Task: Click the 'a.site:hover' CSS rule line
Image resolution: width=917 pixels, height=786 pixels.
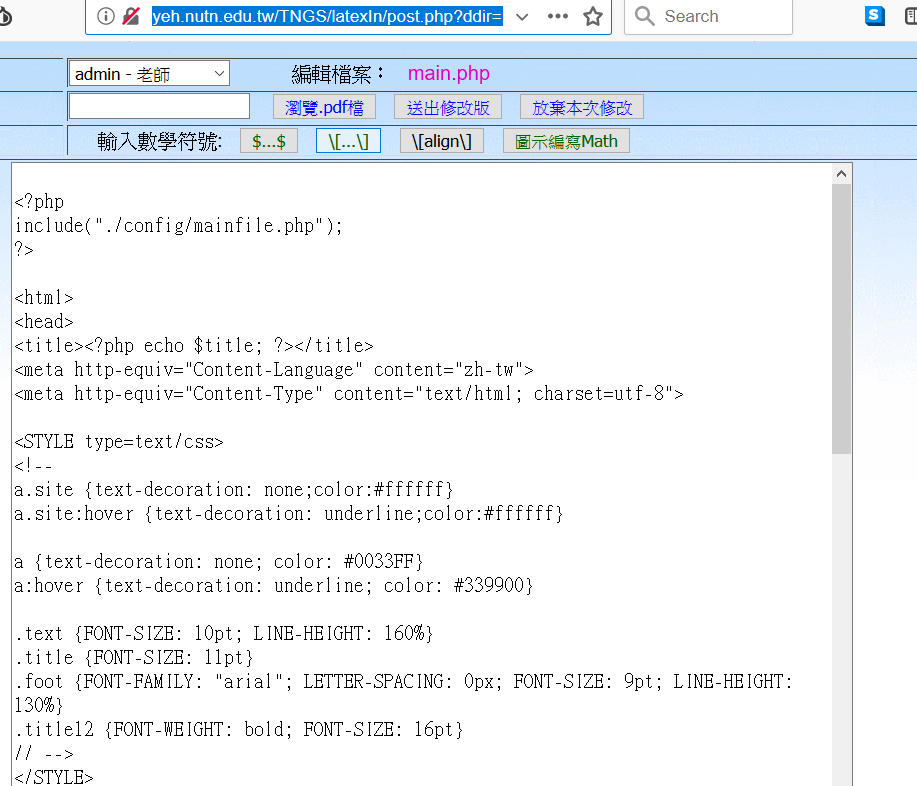Action: pos(288,513)
